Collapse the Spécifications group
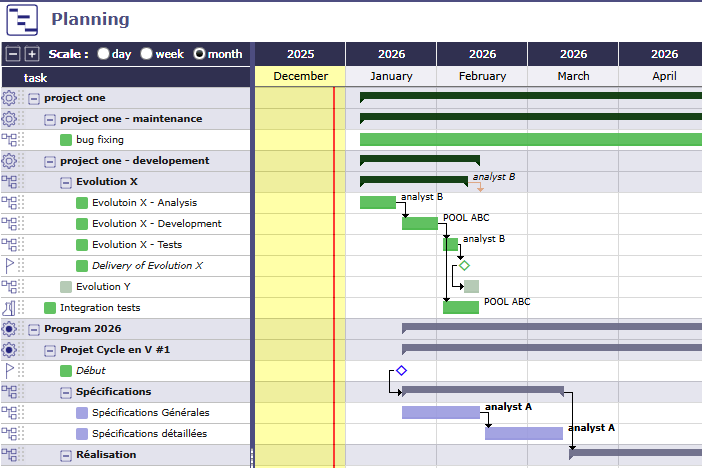Image resolution: width=702 pixels, height=468 pixels. pos(66,392)
